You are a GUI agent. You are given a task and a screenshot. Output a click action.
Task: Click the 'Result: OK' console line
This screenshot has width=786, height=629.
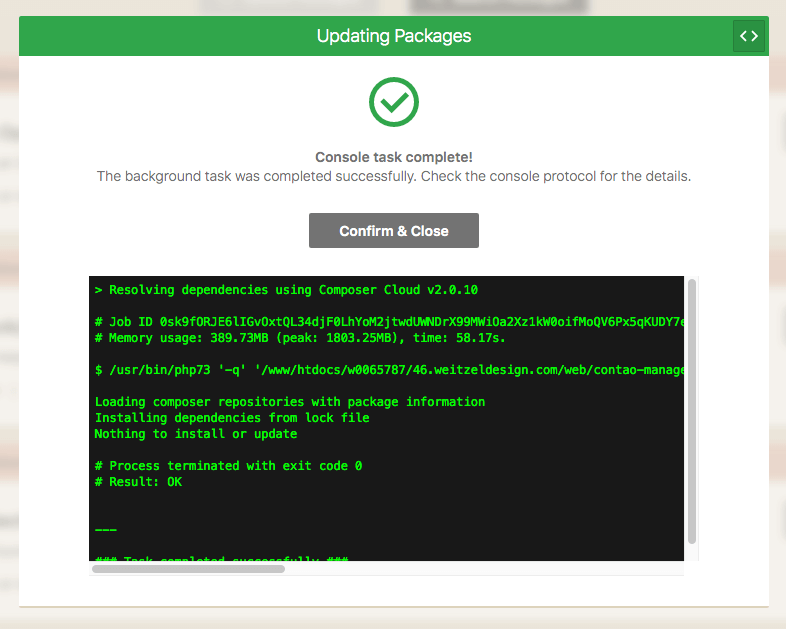pos(138,482)
